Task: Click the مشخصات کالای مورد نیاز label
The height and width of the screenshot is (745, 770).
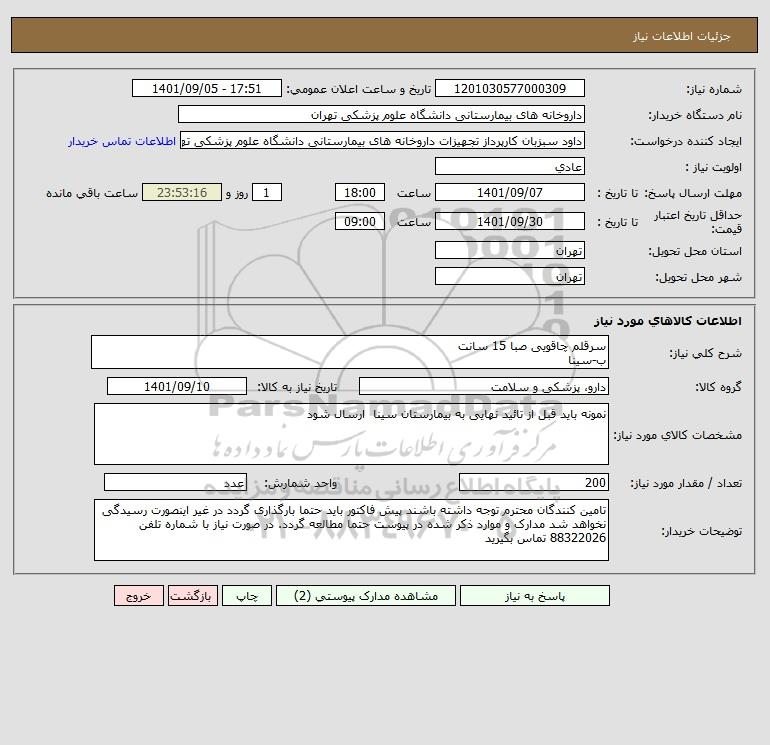Action: (x=678, y=435)
